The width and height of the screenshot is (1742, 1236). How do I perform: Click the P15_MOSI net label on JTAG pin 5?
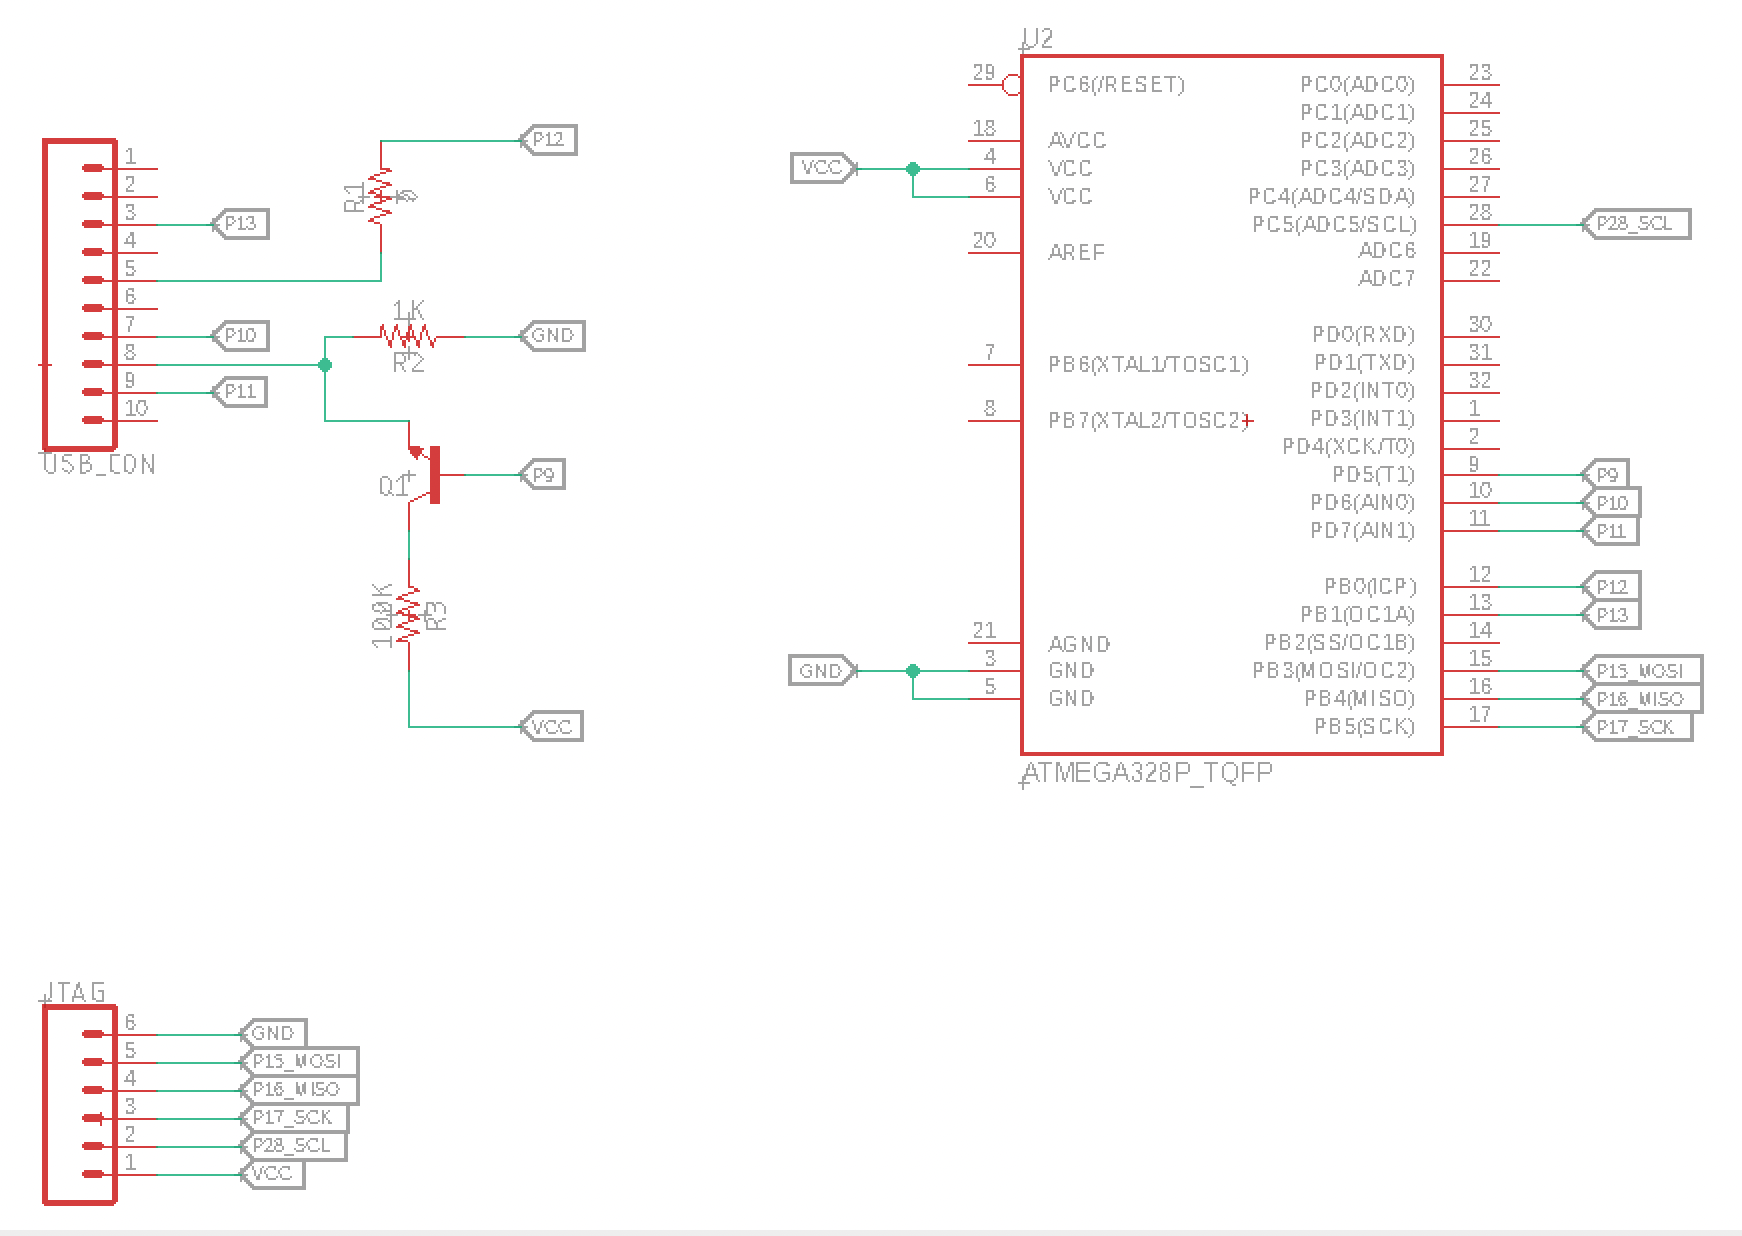299,1062
